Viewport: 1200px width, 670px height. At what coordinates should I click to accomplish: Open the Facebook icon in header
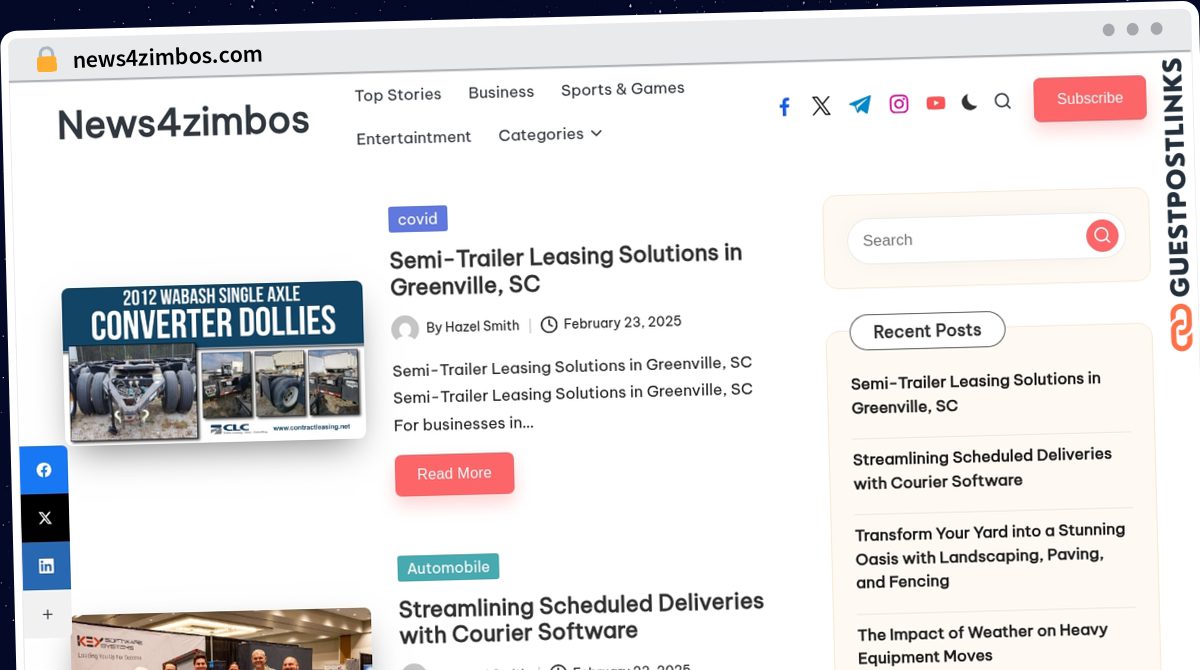[785, 107]
